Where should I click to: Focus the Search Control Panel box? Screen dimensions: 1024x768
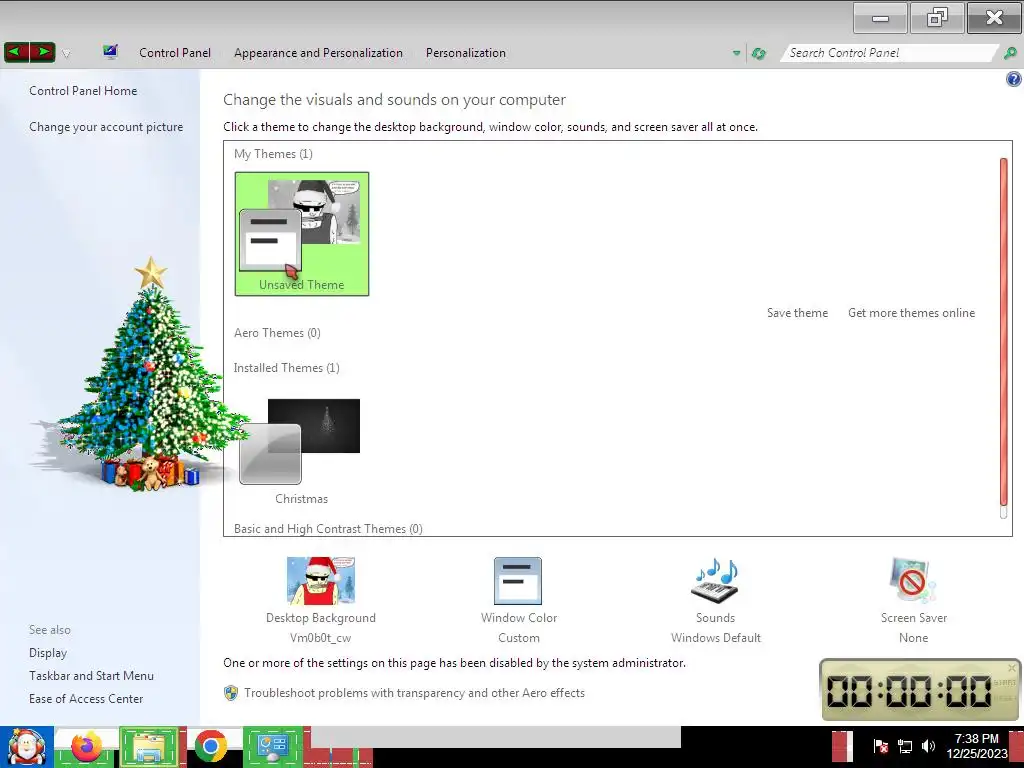pos(889,53)
